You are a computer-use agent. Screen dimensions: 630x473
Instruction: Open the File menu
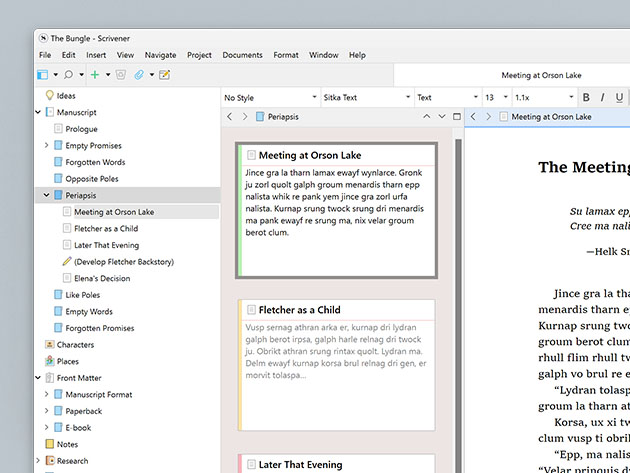point(45,55)
